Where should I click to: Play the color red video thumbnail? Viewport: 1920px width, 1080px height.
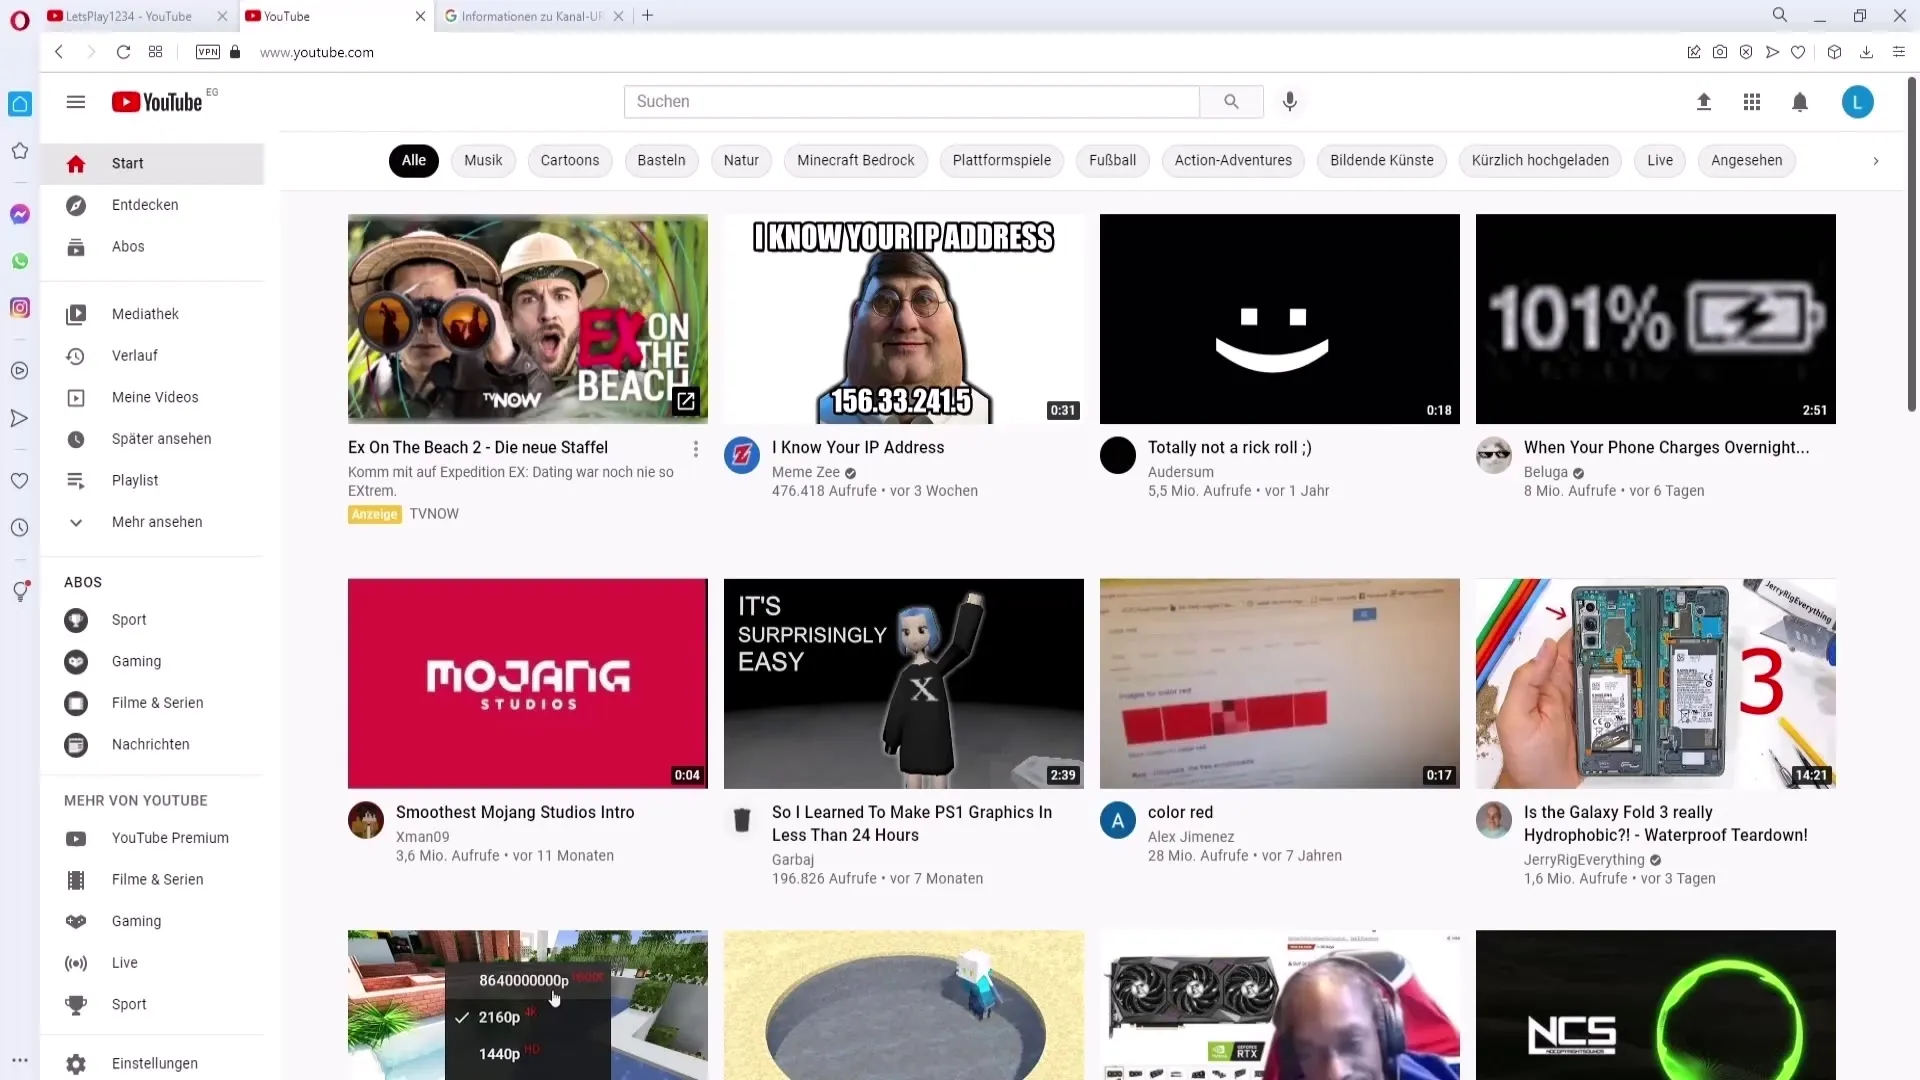pyautogui.click(x=1280, y=684)
